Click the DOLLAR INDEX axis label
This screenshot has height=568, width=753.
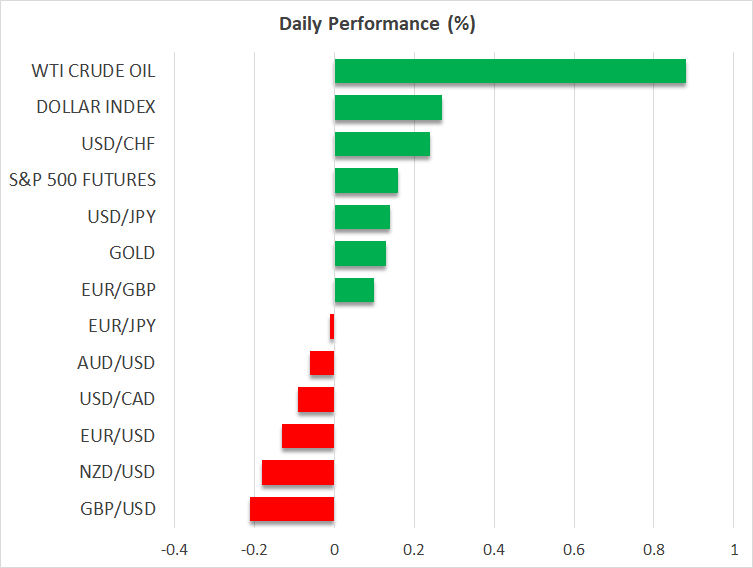[x=96, y=108]
